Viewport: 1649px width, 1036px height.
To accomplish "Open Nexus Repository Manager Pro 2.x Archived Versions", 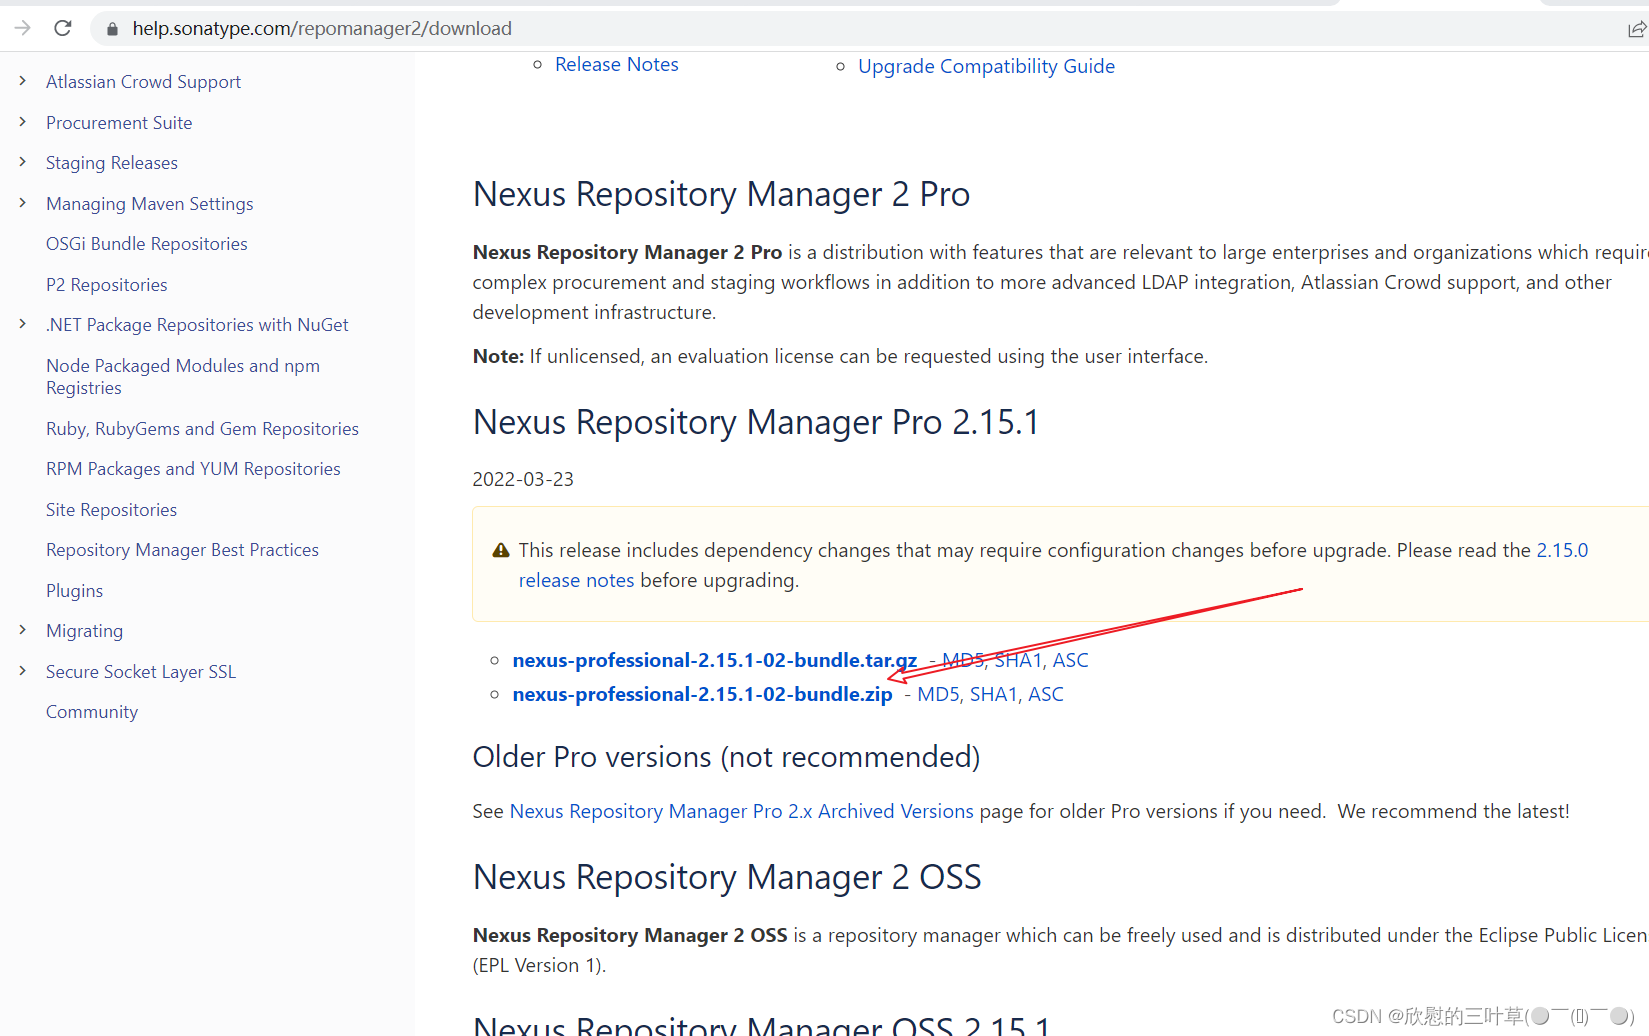I will pos(741,811).
